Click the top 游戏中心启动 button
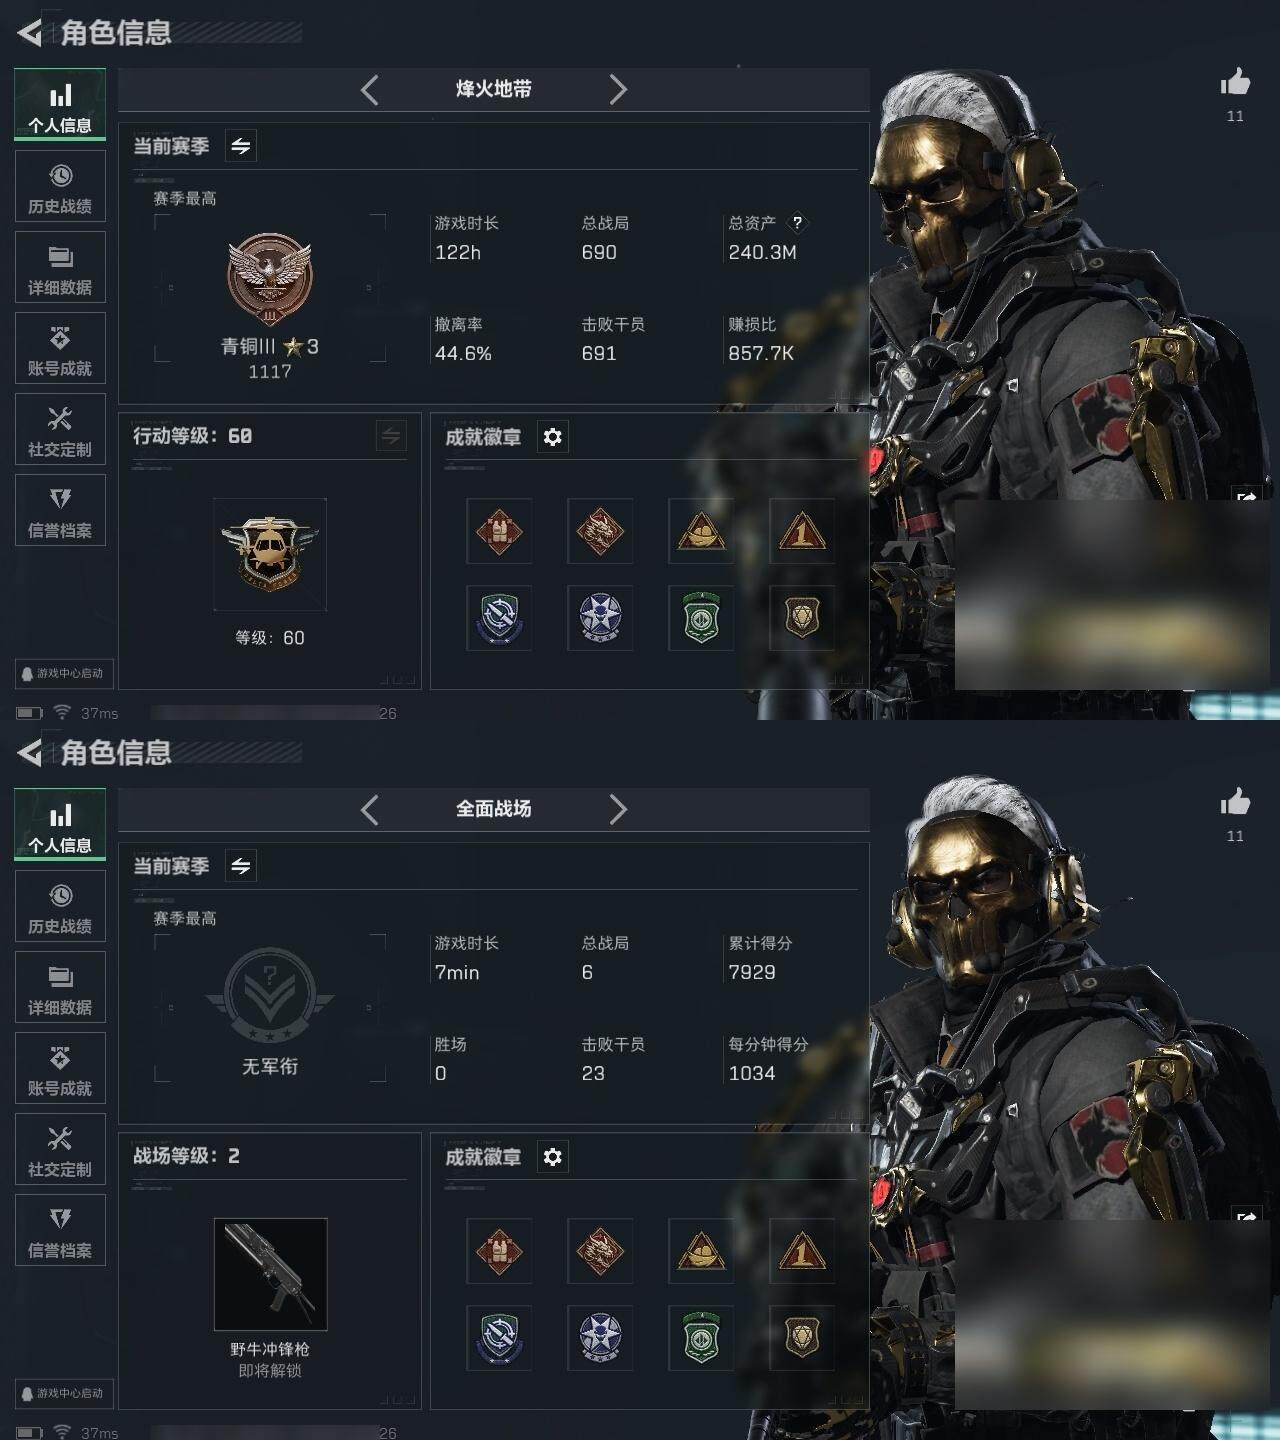 pyautogui.click(x=65, y=674)
